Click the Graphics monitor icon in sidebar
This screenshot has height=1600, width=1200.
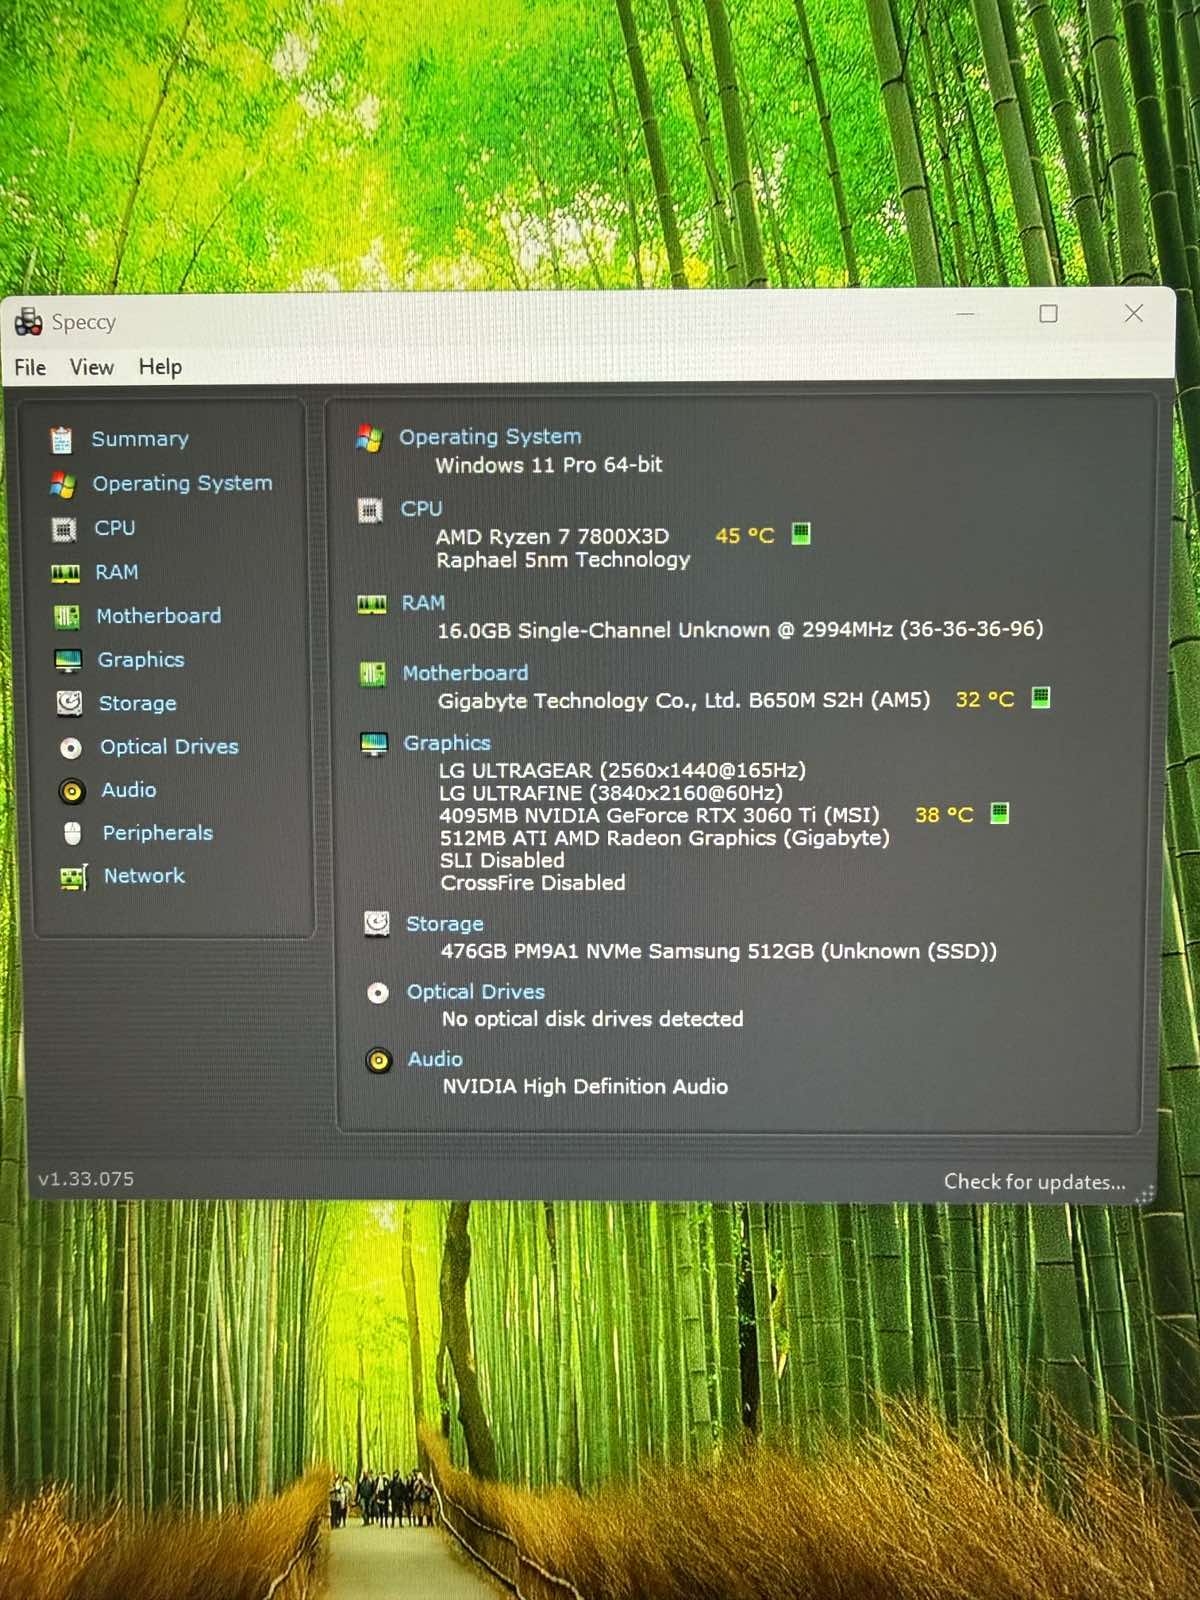tap(68, 660)
